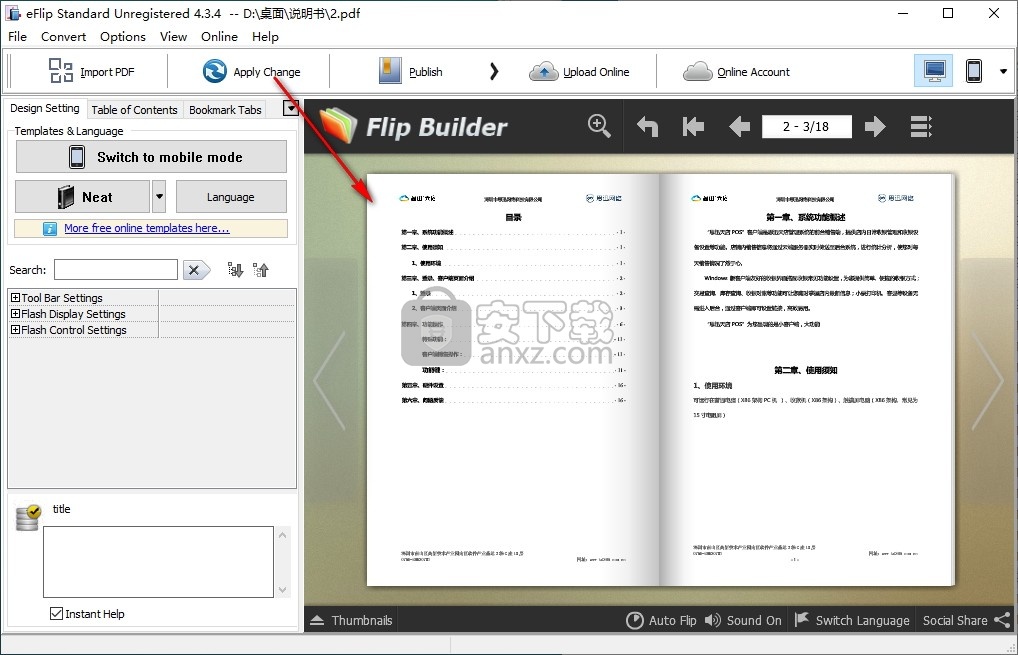The image size is (1018, 655).
Task: Select the desktop monitor preview icon
Action: pyautogui.click(x=934, y=71)
